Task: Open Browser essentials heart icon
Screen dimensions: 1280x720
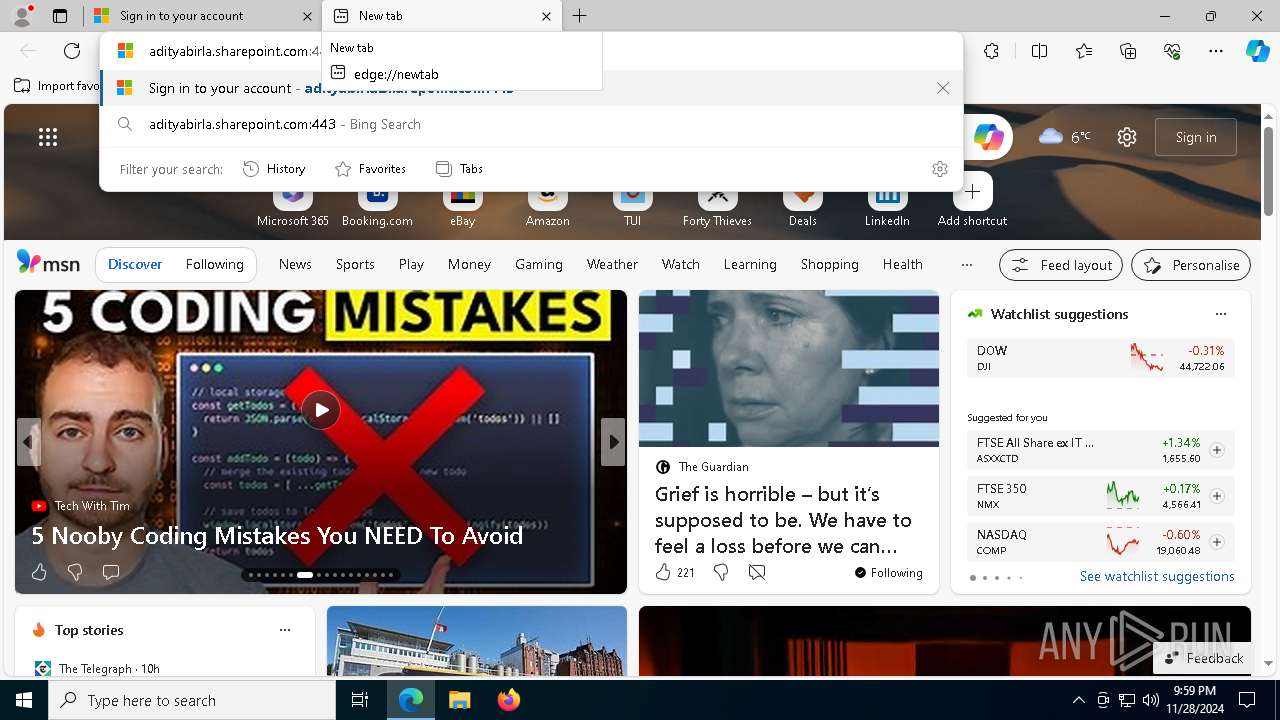Action: (1172, 51)
